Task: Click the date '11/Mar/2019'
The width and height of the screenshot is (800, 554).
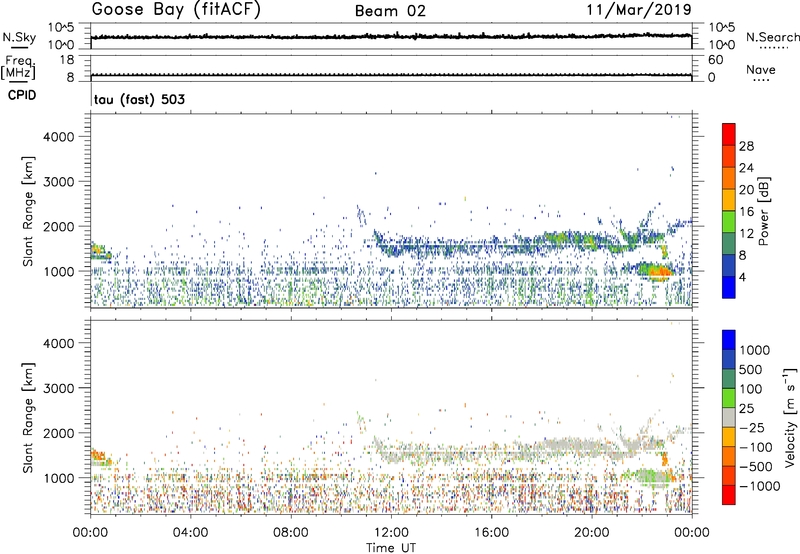Action: click(639, 10)
